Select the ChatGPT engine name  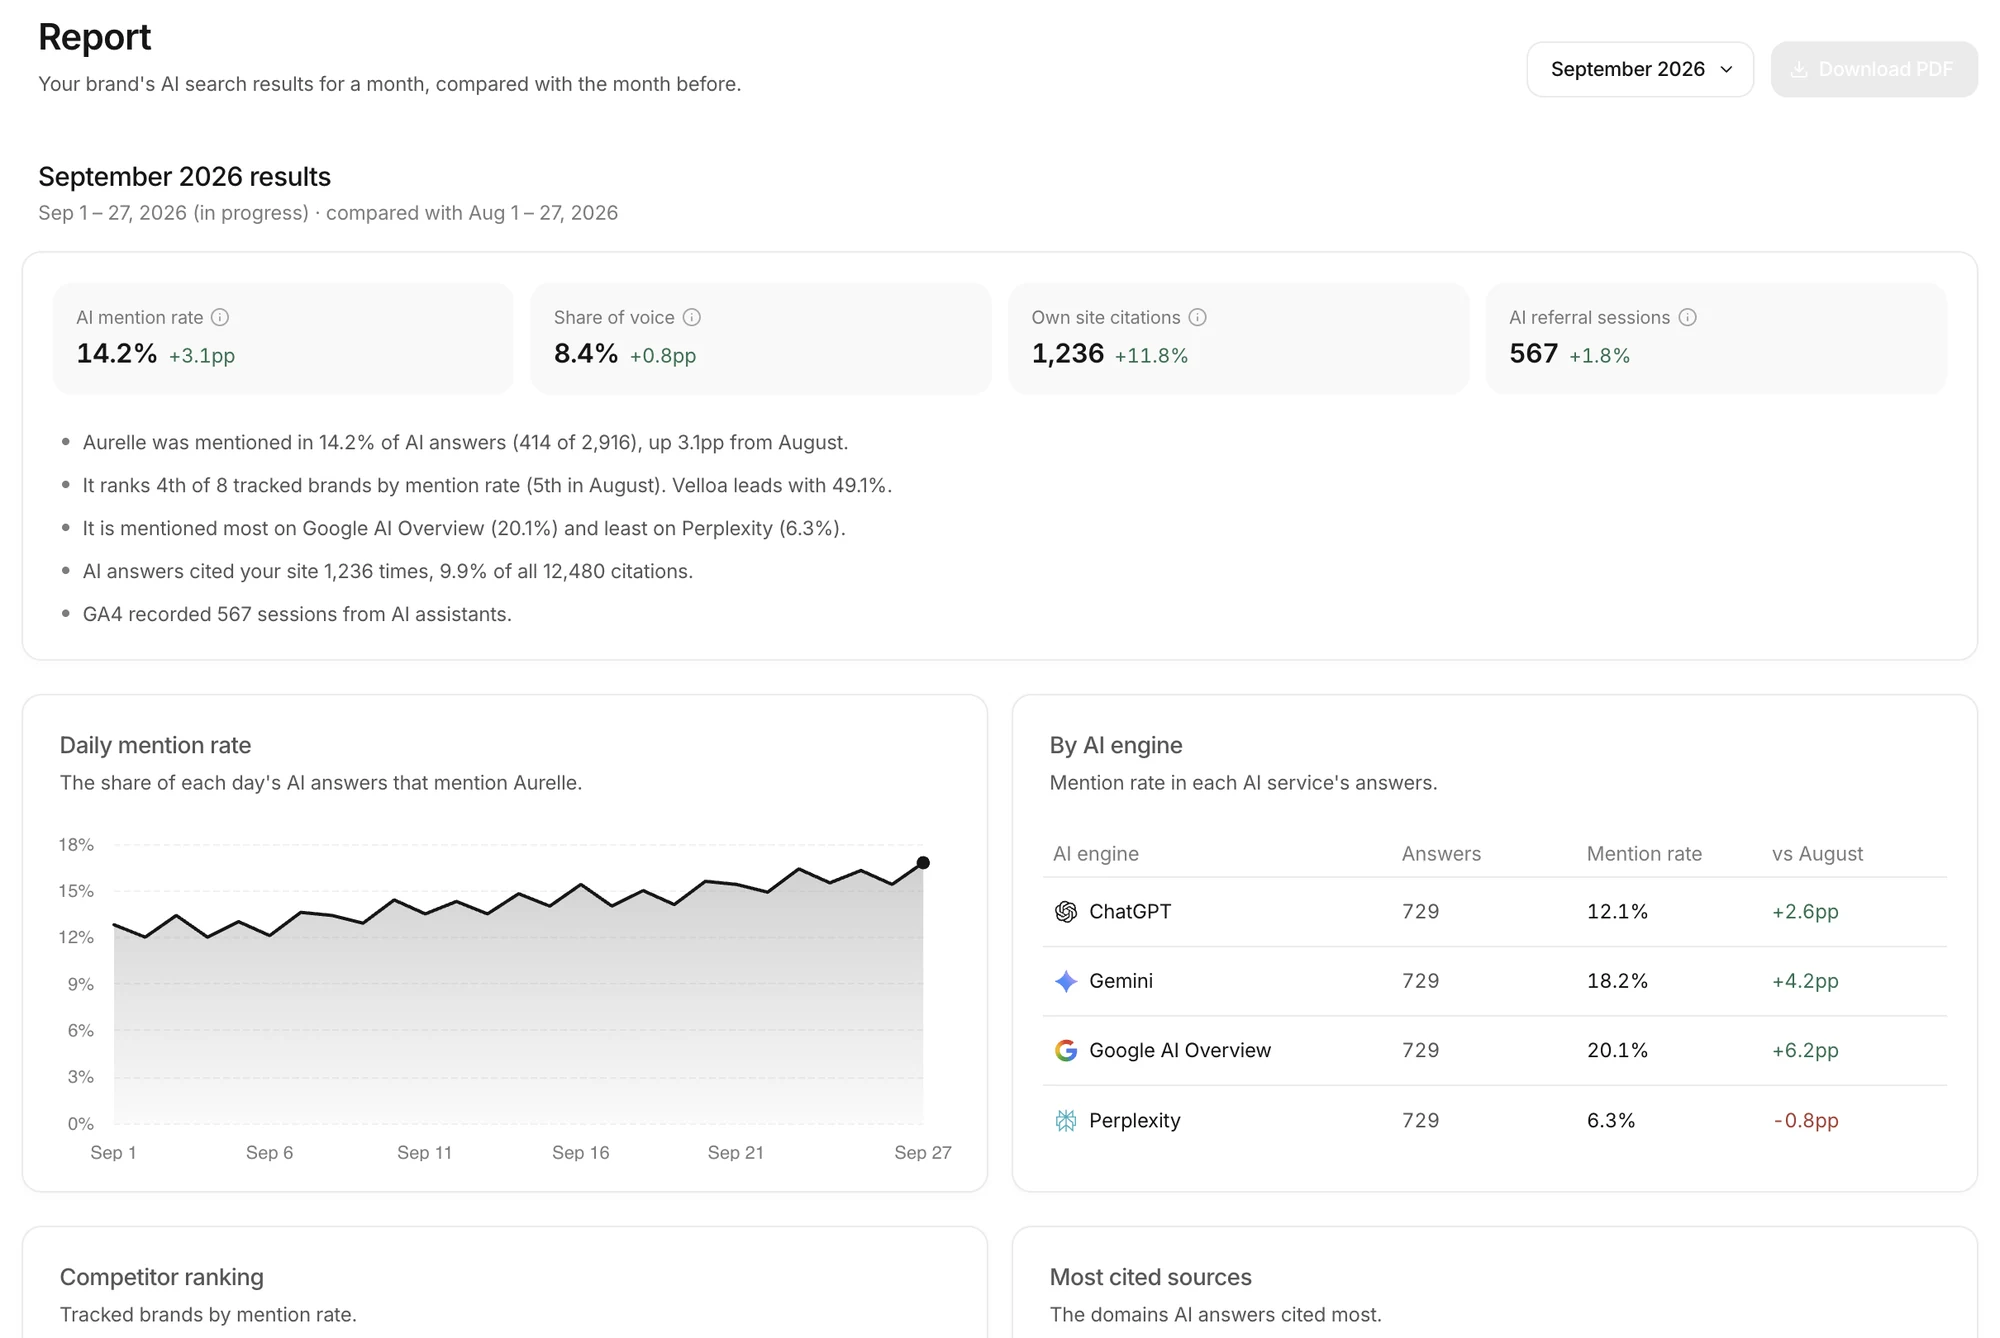pos(1130,911)
